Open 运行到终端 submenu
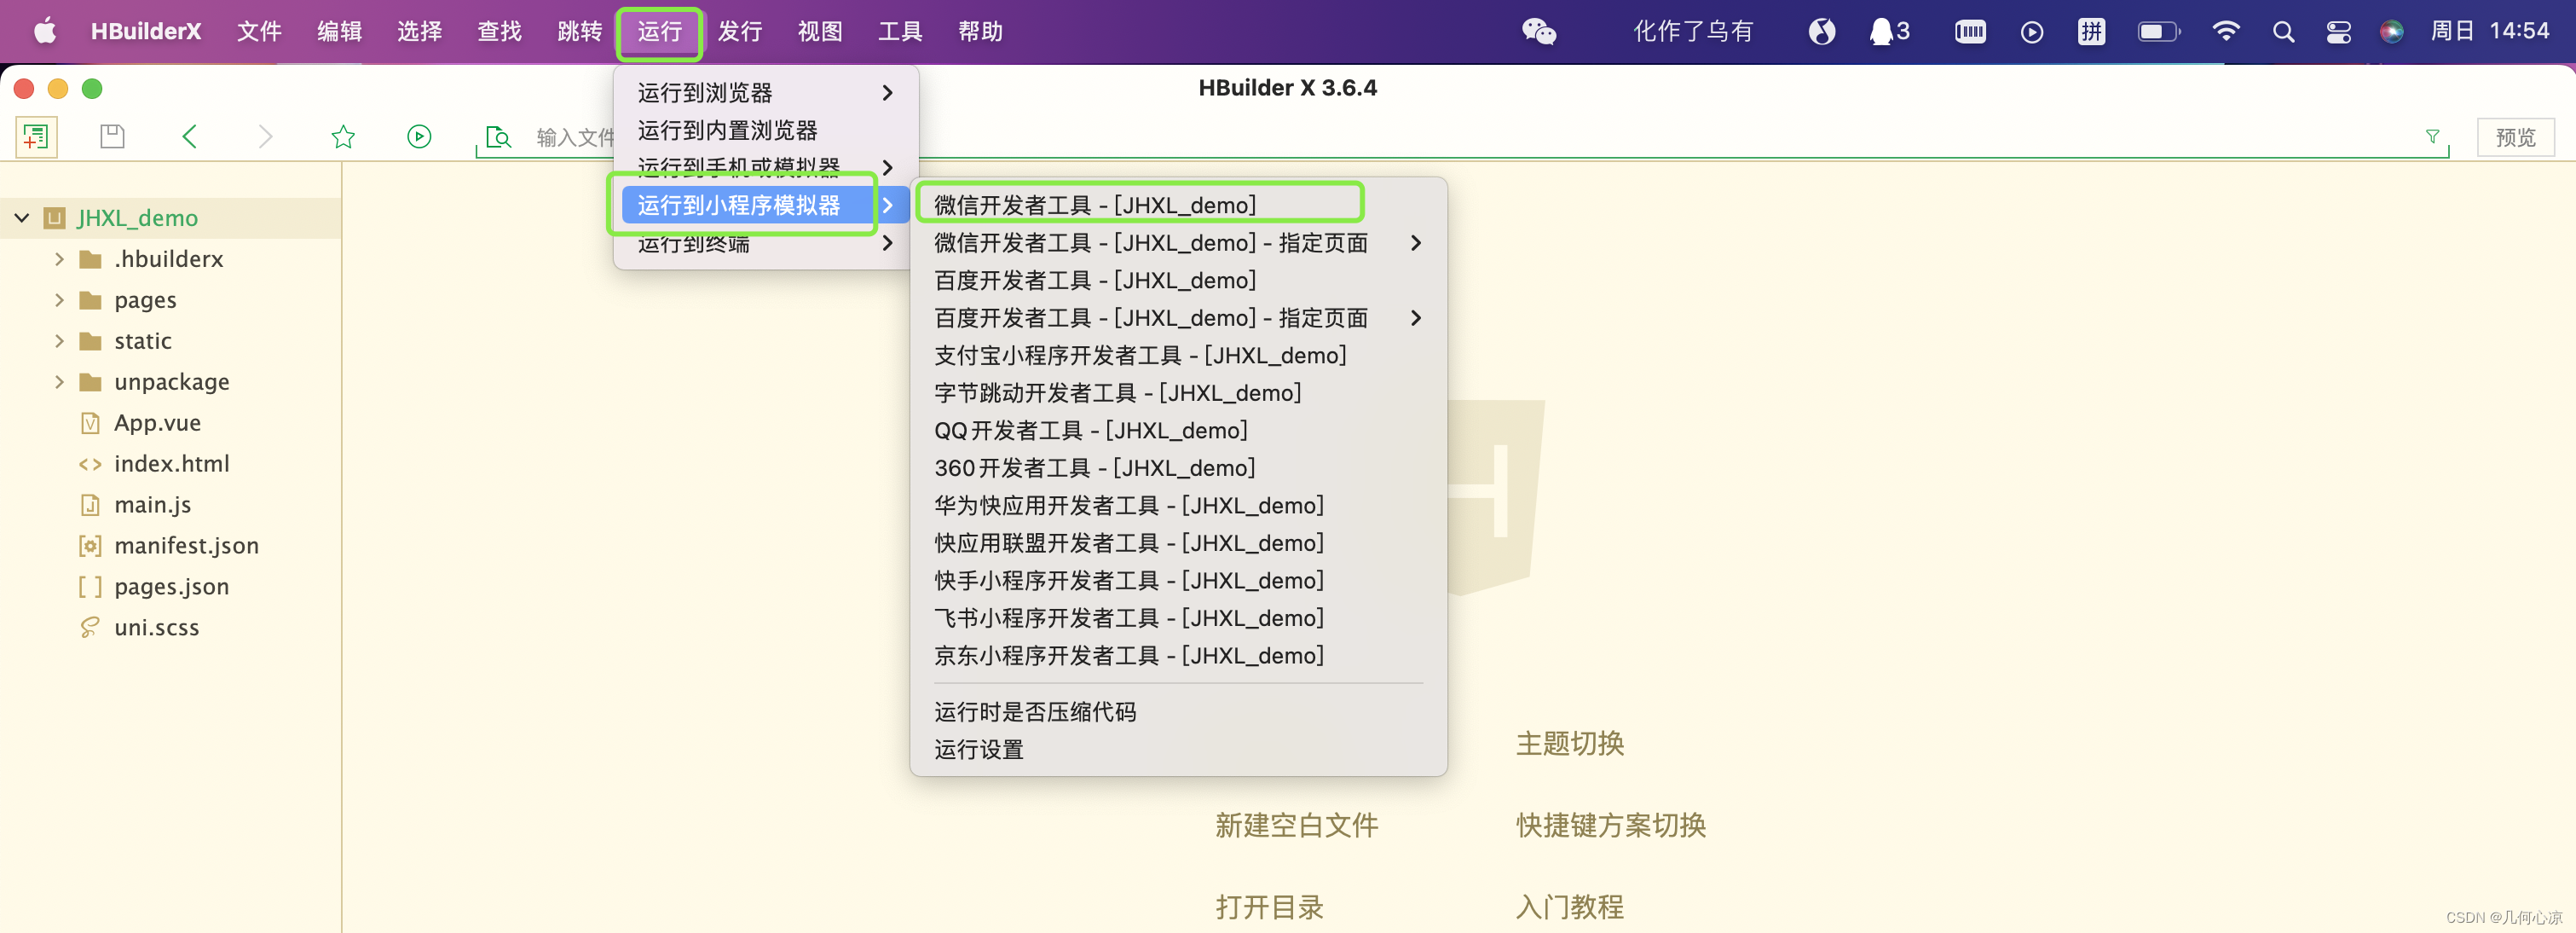Screen dimensions: 2576x933 [x=765, y=243]
